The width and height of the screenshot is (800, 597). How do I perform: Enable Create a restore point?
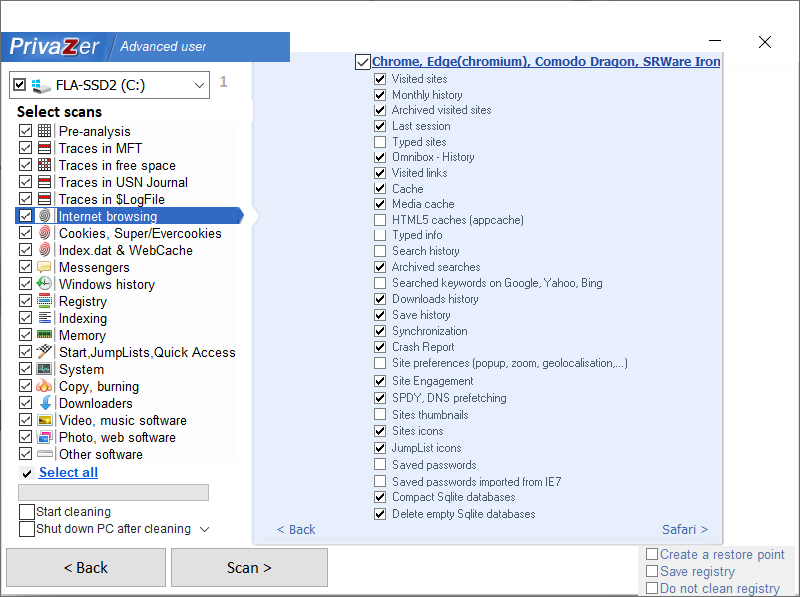(x=652, y=554)
